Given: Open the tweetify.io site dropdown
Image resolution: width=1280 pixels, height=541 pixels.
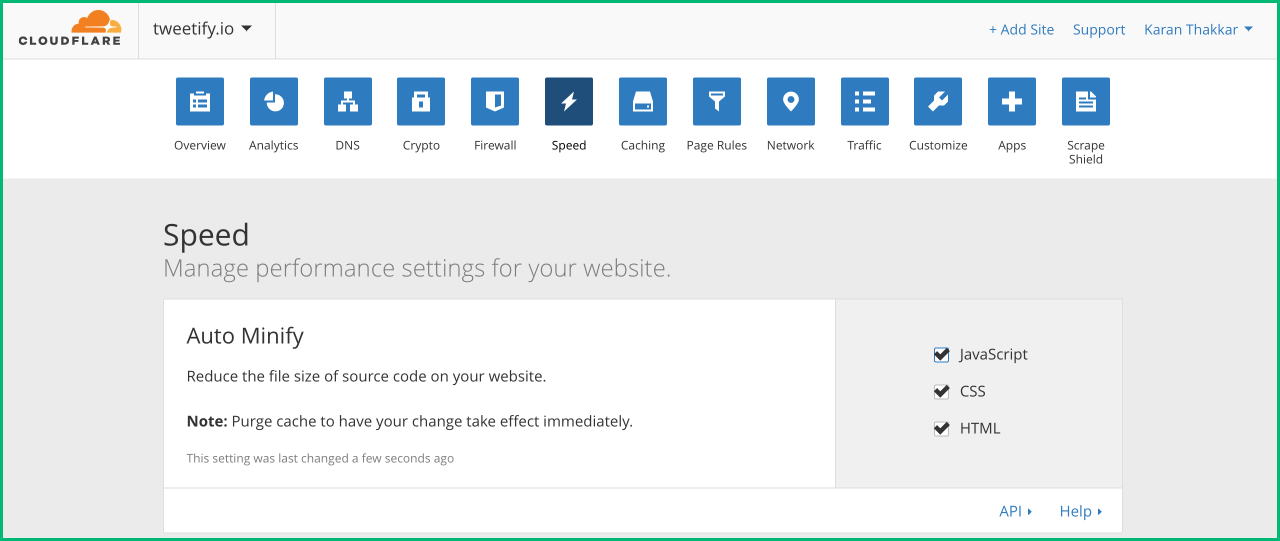Looking at the screenshot, I should pyautogui.click(x=203, y=29).
